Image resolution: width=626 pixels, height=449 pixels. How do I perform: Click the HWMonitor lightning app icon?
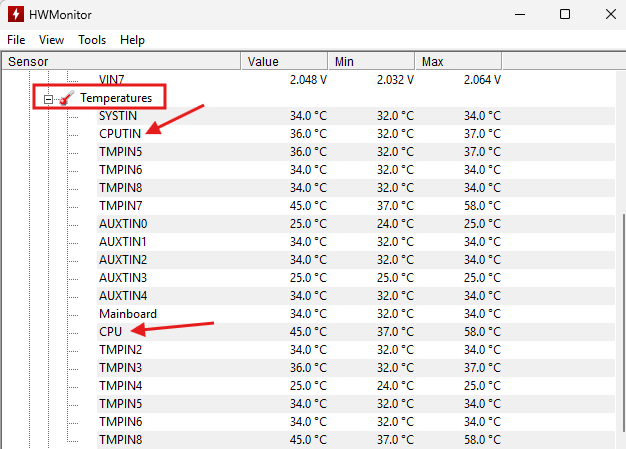pos(16,14)
